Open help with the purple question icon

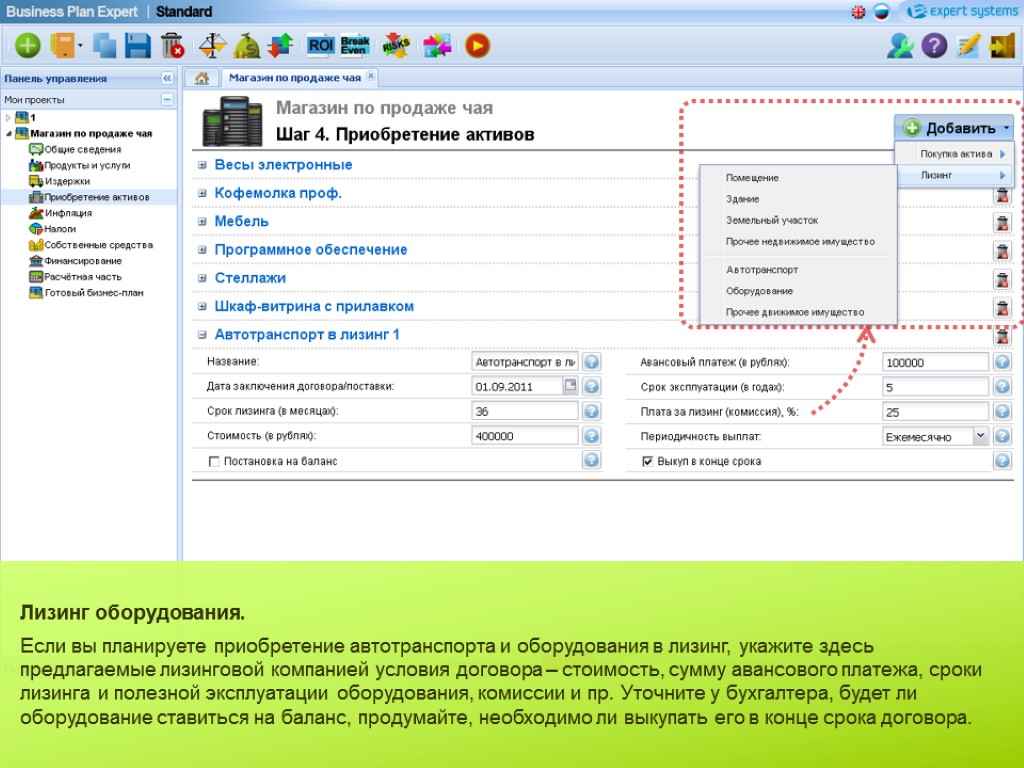point(934,46)
